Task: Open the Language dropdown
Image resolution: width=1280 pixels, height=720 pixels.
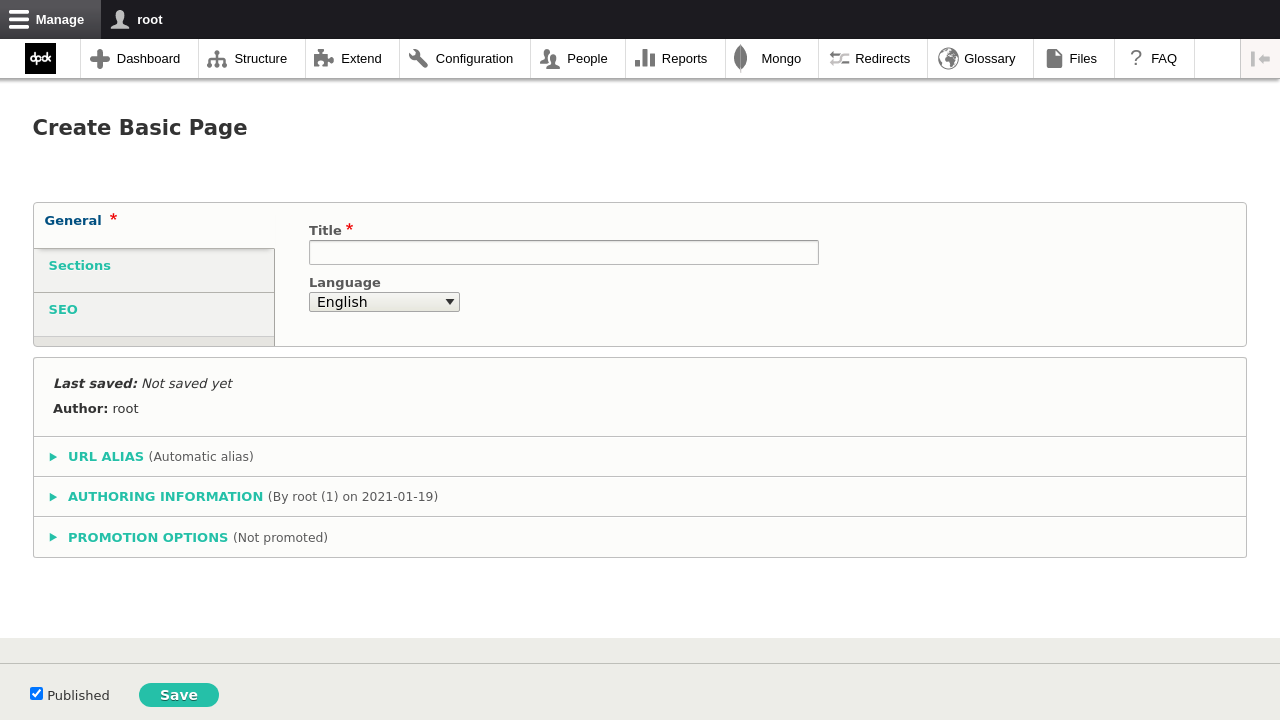Action: pos(384,302)
